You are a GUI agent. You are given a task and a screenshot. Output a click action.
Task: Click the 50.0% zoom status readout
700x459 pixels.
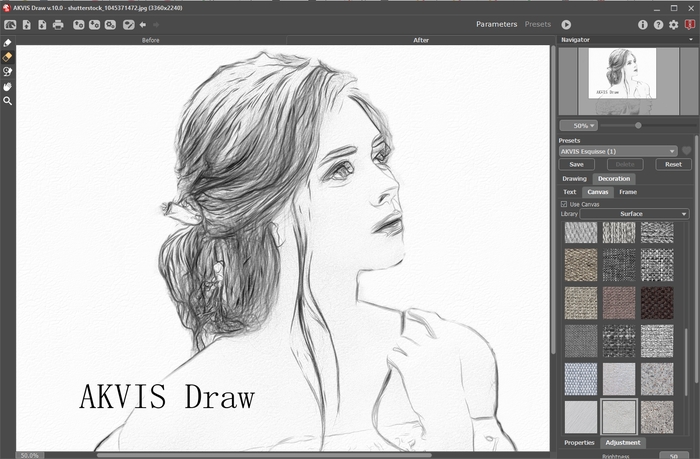pyautogui.click(x=30, y=455)
